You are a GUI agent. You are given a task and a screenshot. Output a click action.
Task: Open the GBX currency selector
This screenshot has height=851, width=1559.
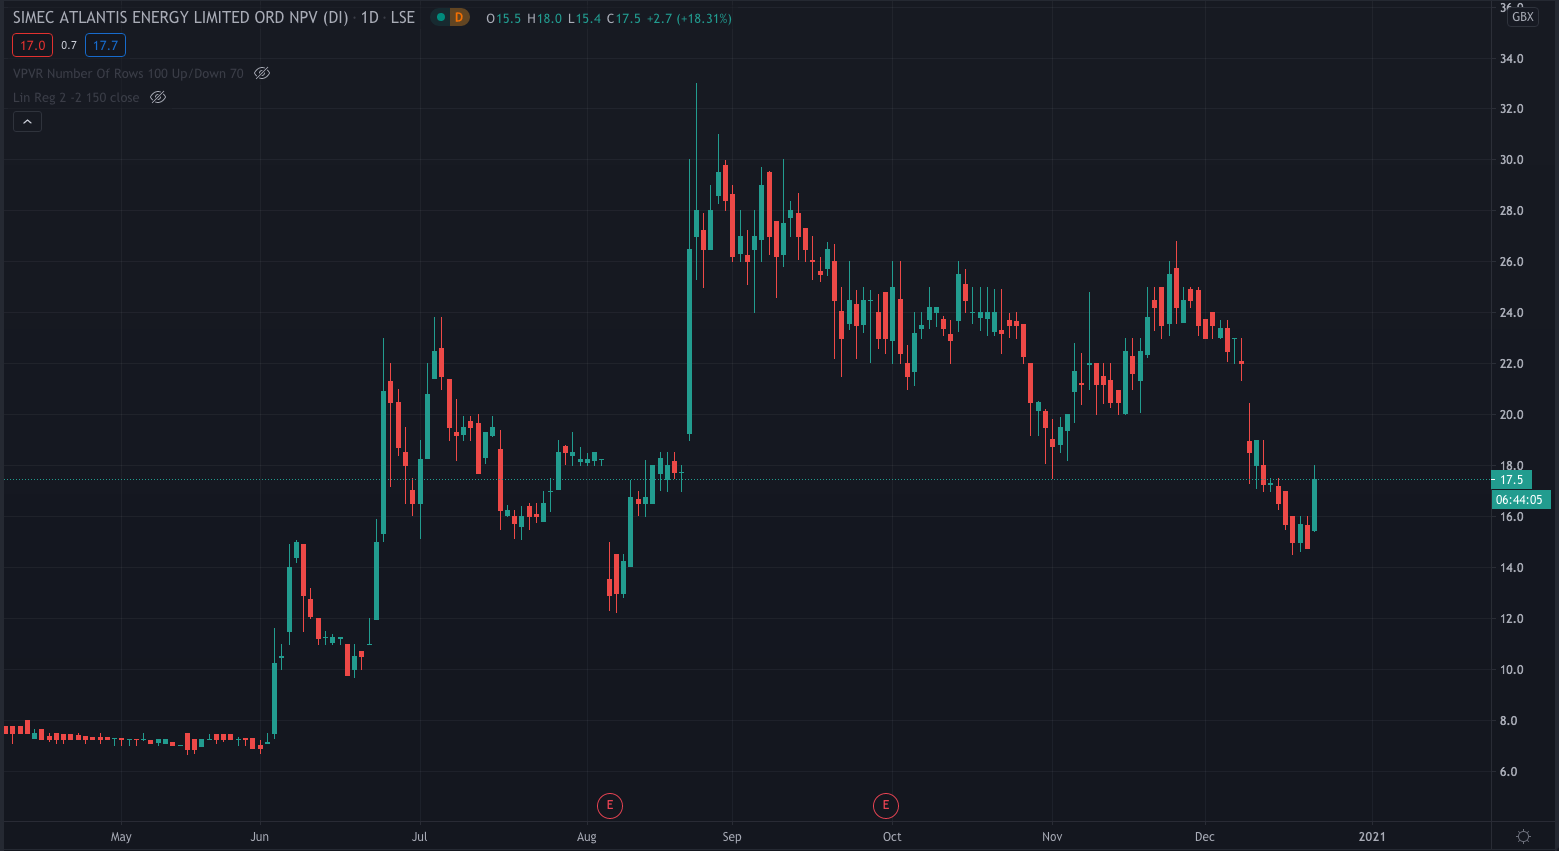(1522, 17)
